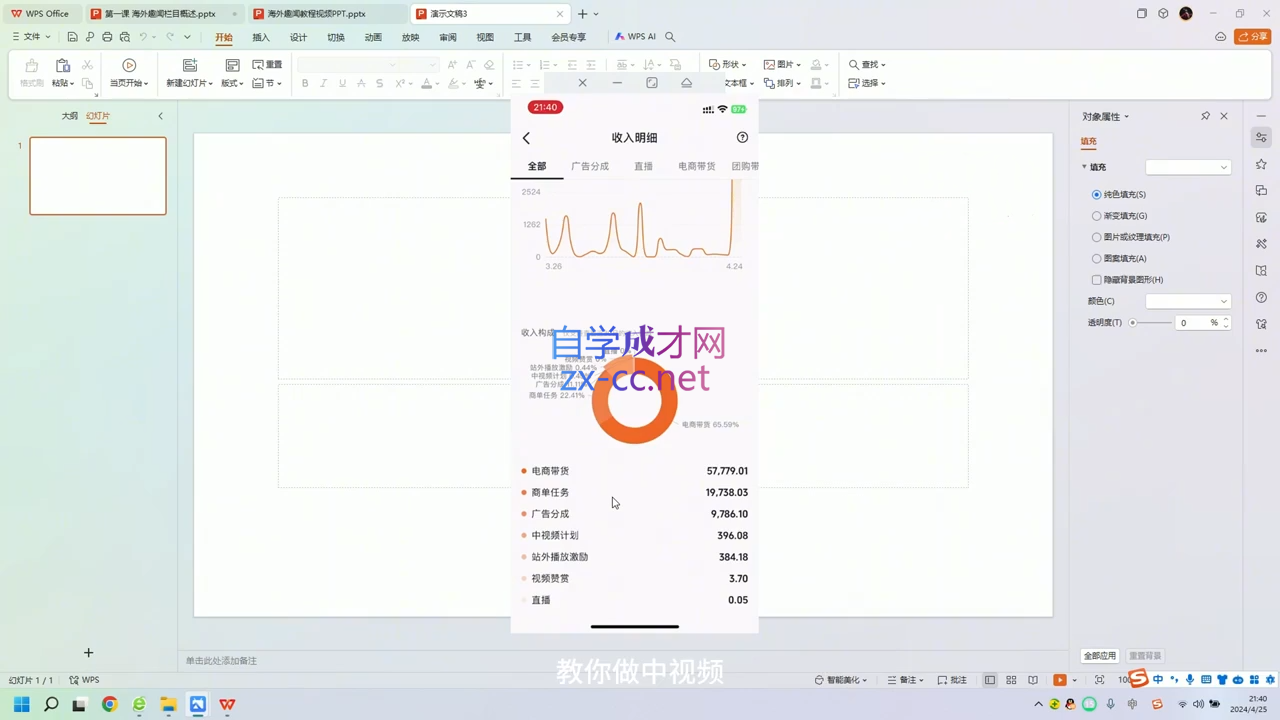Screen dimensions: 1280x720
Task: Switch to the 插入 ribbon tab
Action: [261, 37]
